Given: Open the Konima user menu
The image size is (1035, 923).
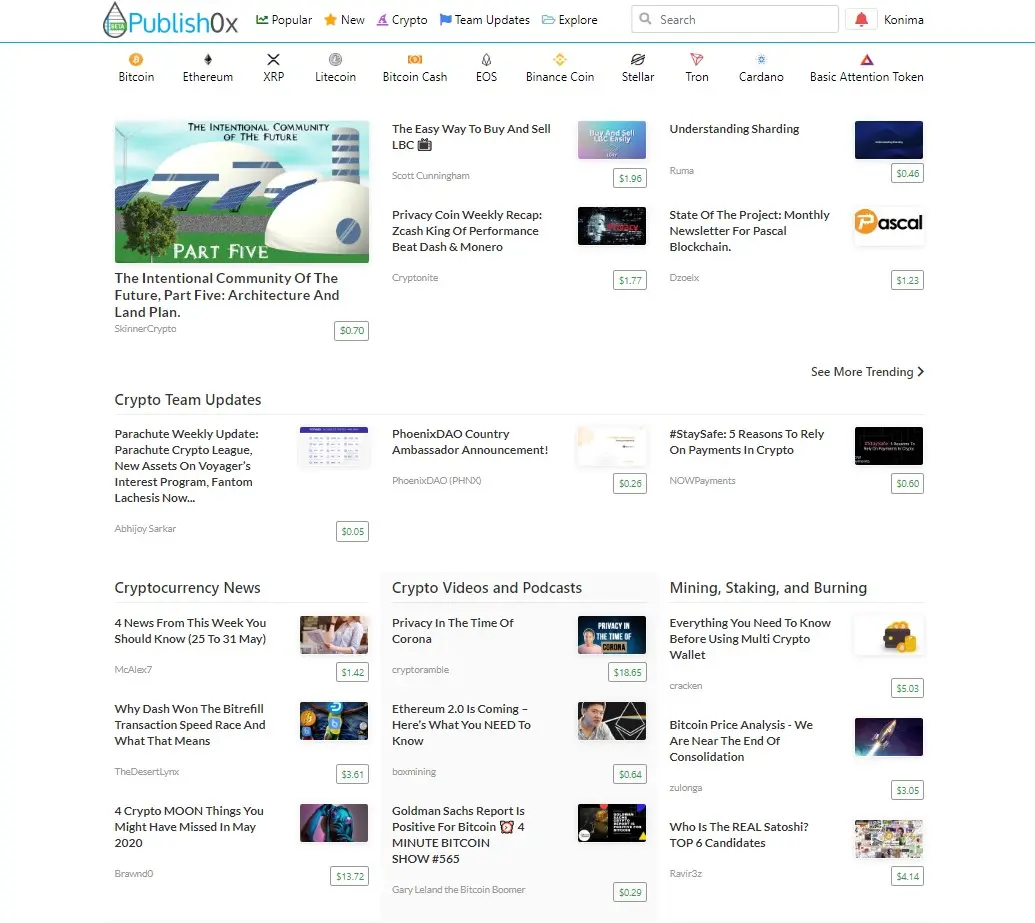Looking at the screenshot, I should click(904, 20).
